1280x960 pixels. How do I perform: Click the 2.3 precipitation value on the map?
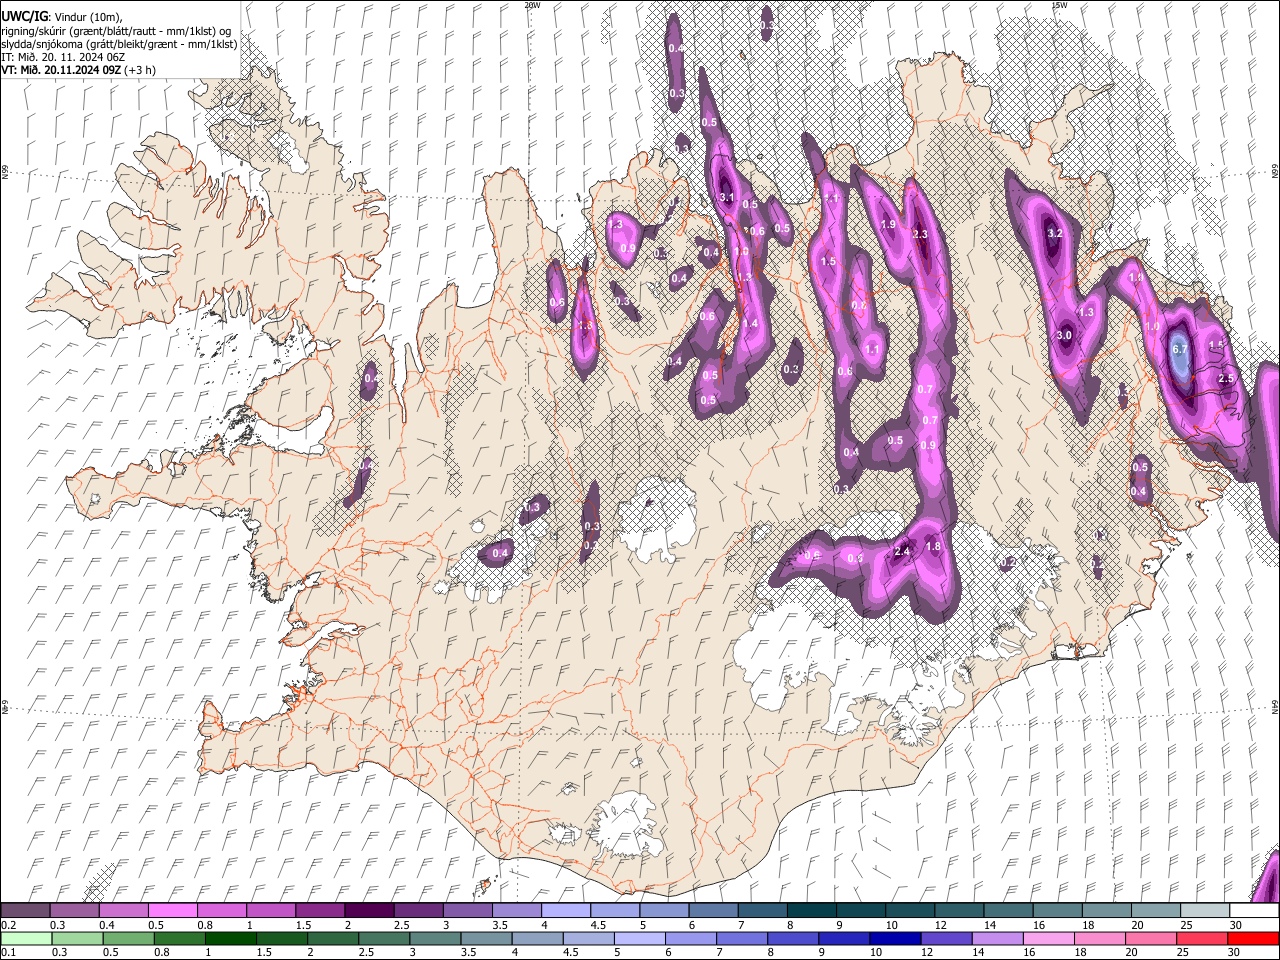(921, 234)
